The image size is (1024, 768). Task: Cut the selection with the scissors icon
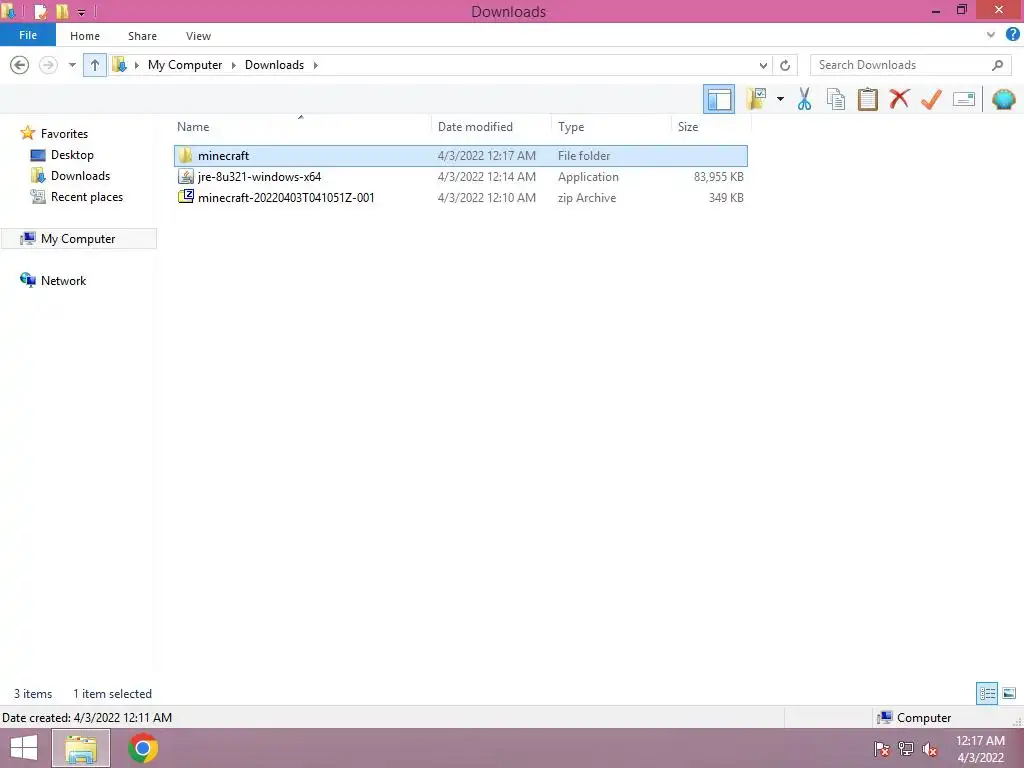(x=805, y=99)
